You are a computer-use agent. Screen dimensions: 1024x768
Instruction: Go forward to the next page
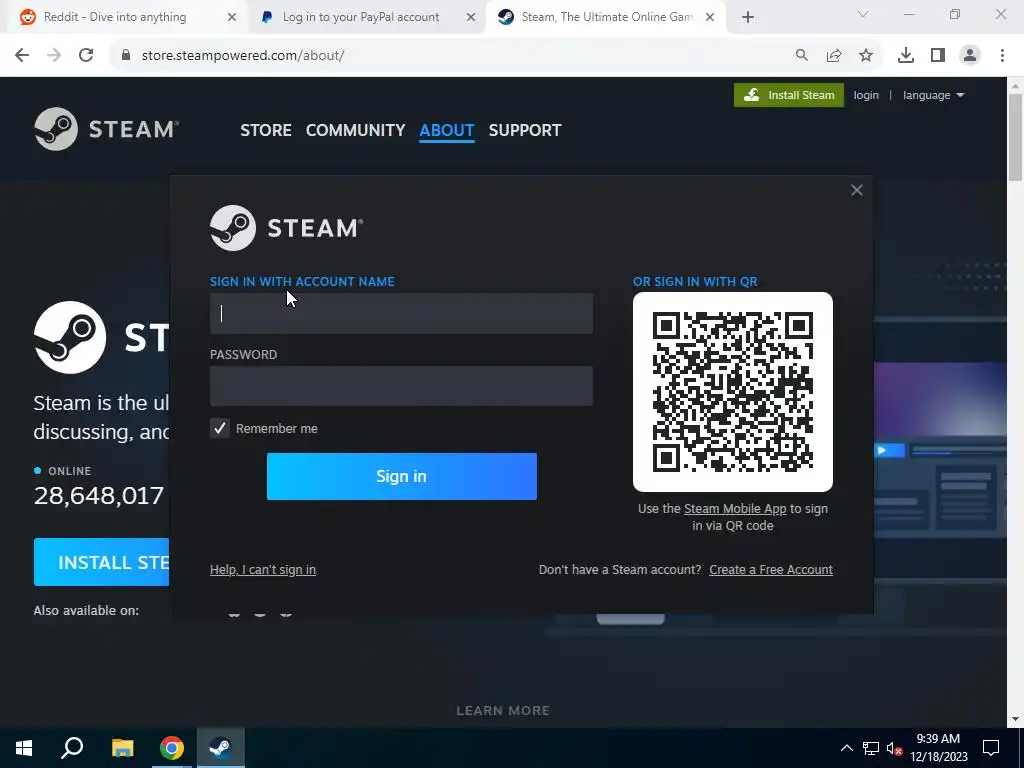tap(54, 56)
